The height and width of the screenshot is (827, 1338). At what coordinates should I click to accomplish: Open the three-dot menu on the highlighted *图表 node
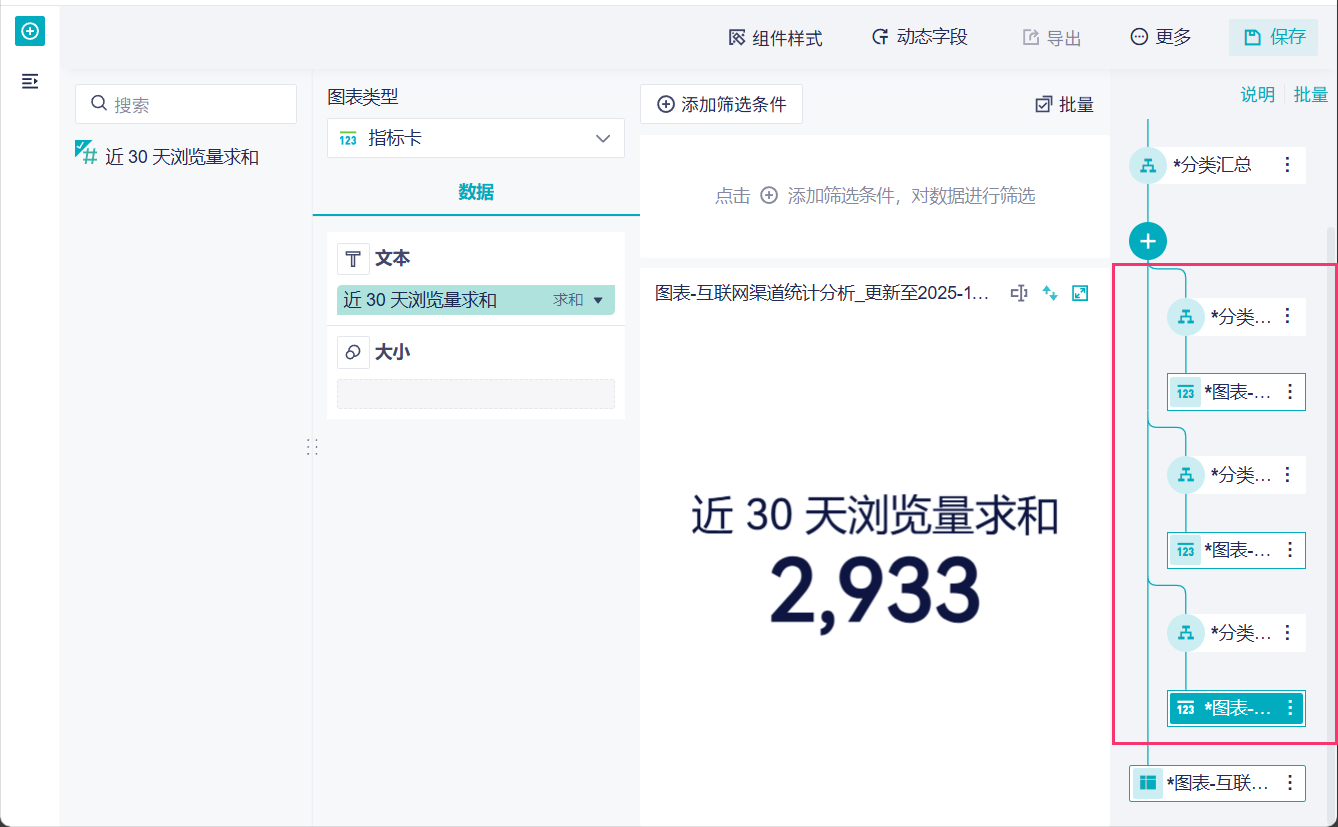pos(1290,708)
